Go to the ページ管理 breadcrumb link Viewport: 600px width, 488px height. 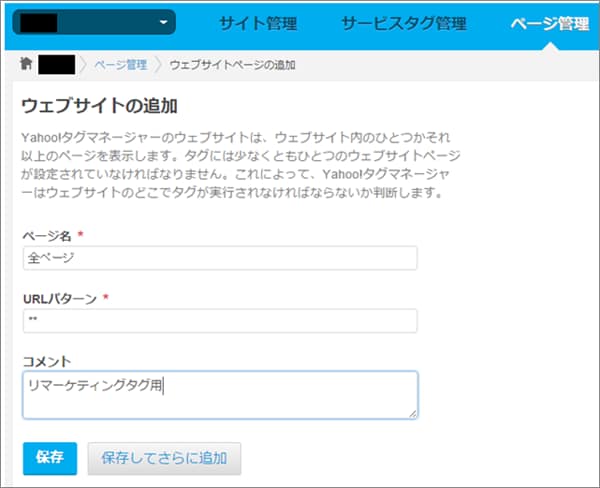(x=120, y=65)
